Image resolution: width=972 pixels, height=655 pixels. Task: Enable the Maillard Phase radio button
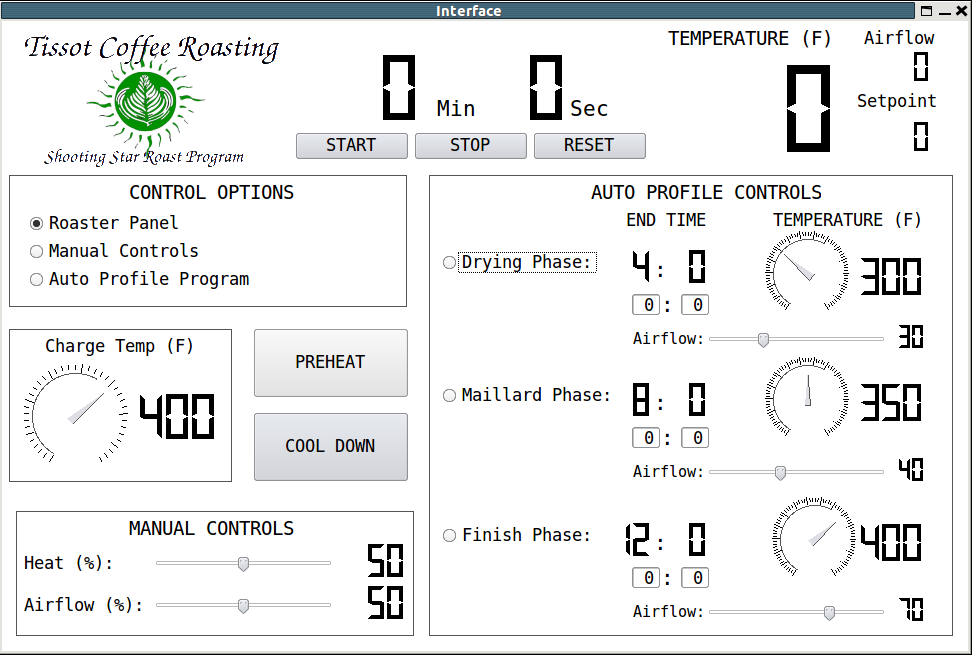[x=449, y=395]
